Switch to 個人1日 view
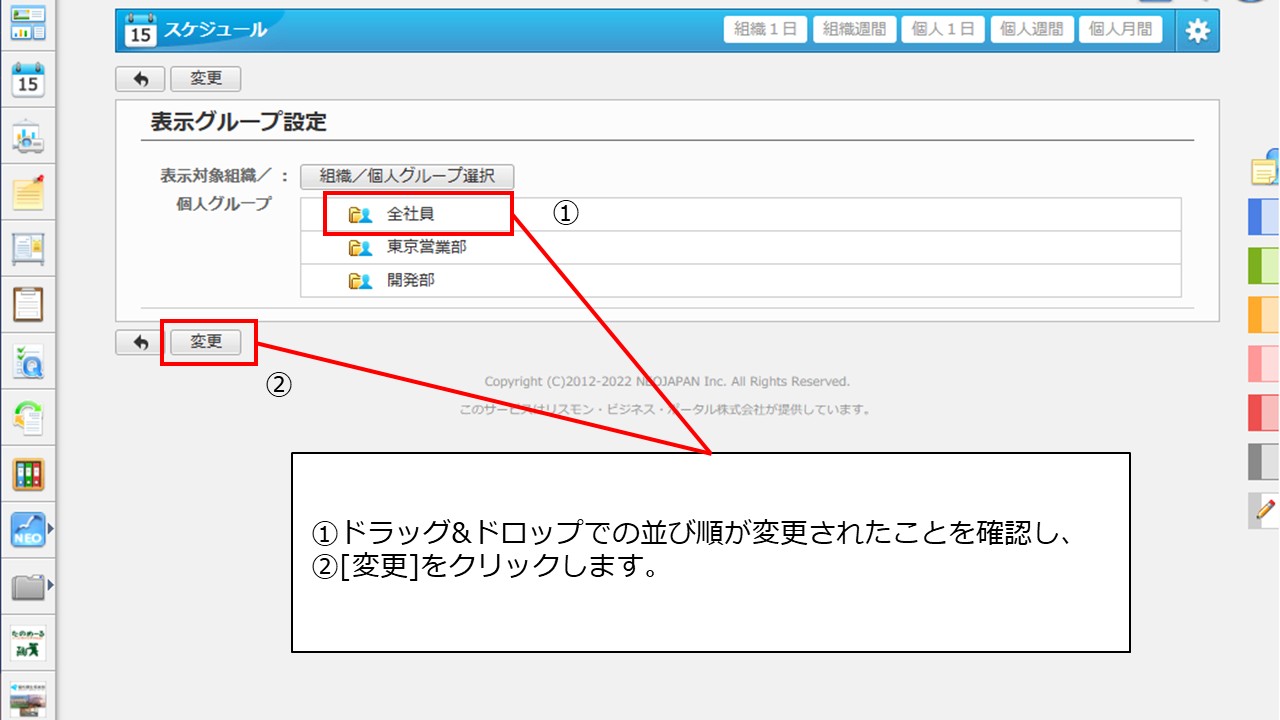1280x720 pixels. pyautogui.click(x=943, y=29)
